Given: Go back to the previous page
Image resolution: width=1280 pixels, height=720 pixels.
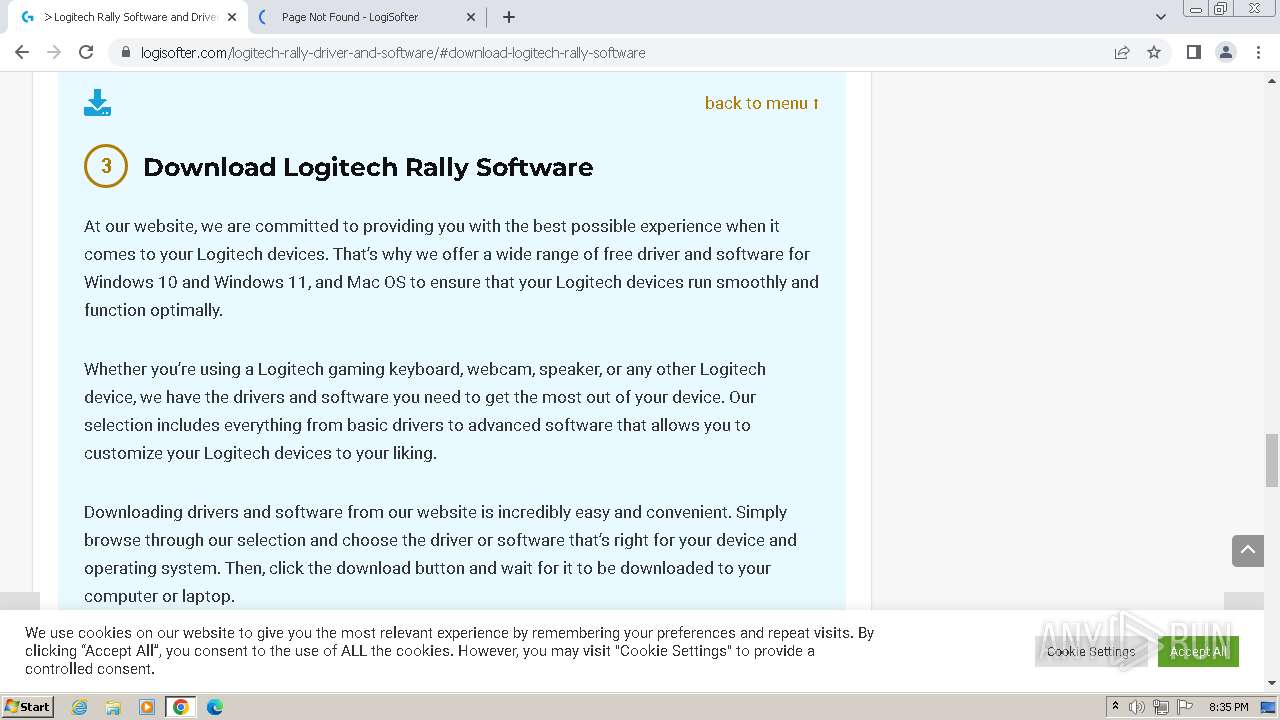Looking at the screenshot, I should click(22, 52).
